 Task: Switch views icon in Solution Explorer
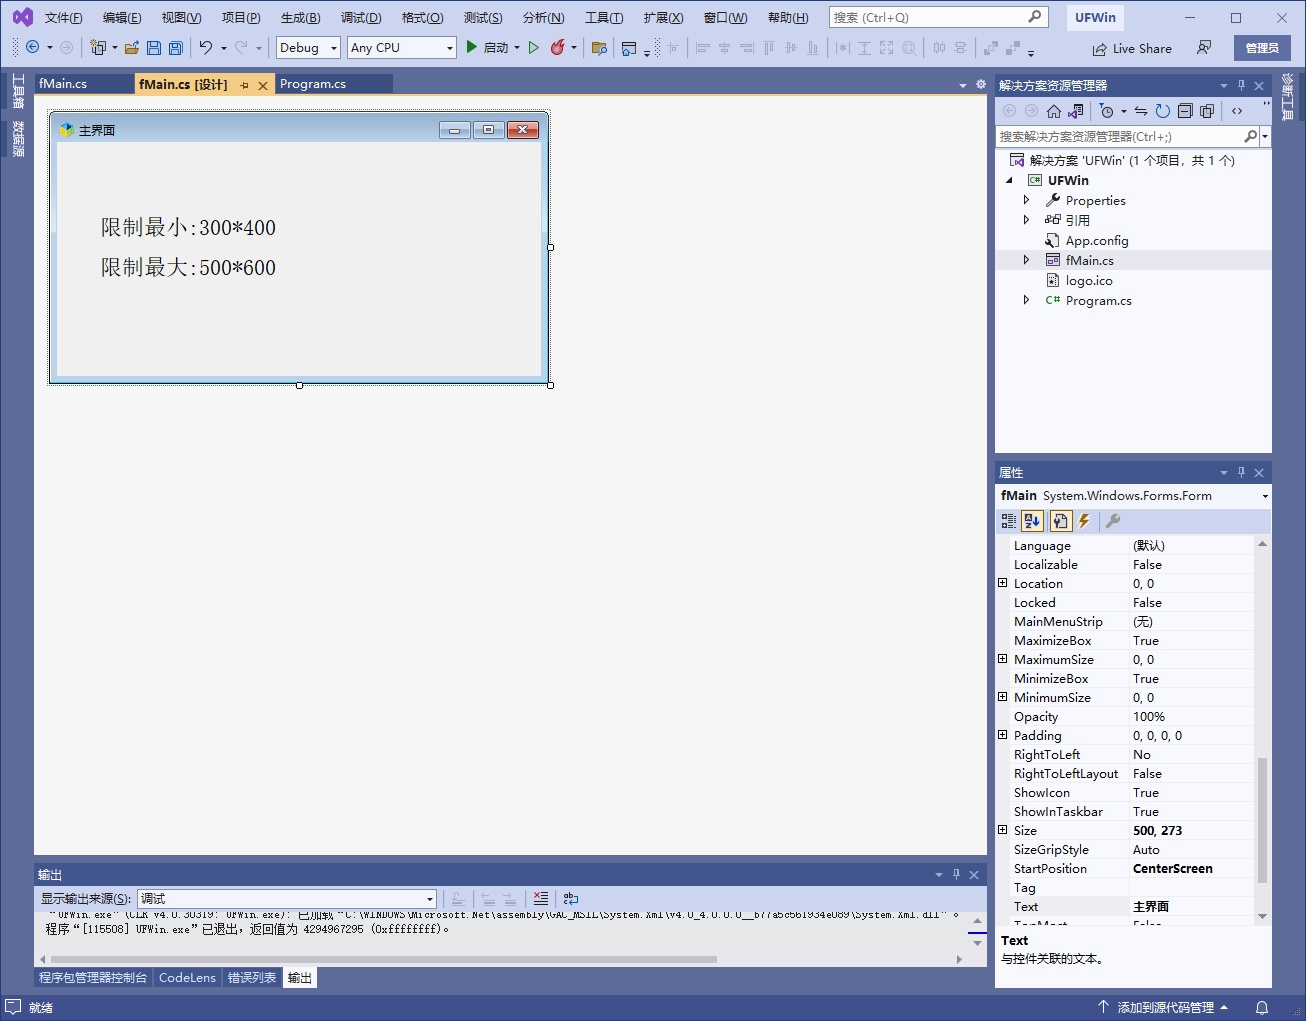(1075, 111)
